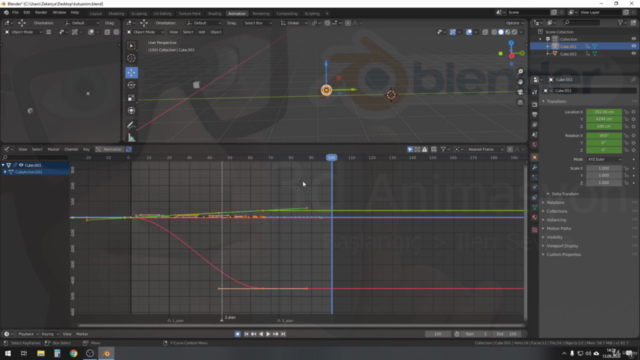Jump to the last frame button

283,334
